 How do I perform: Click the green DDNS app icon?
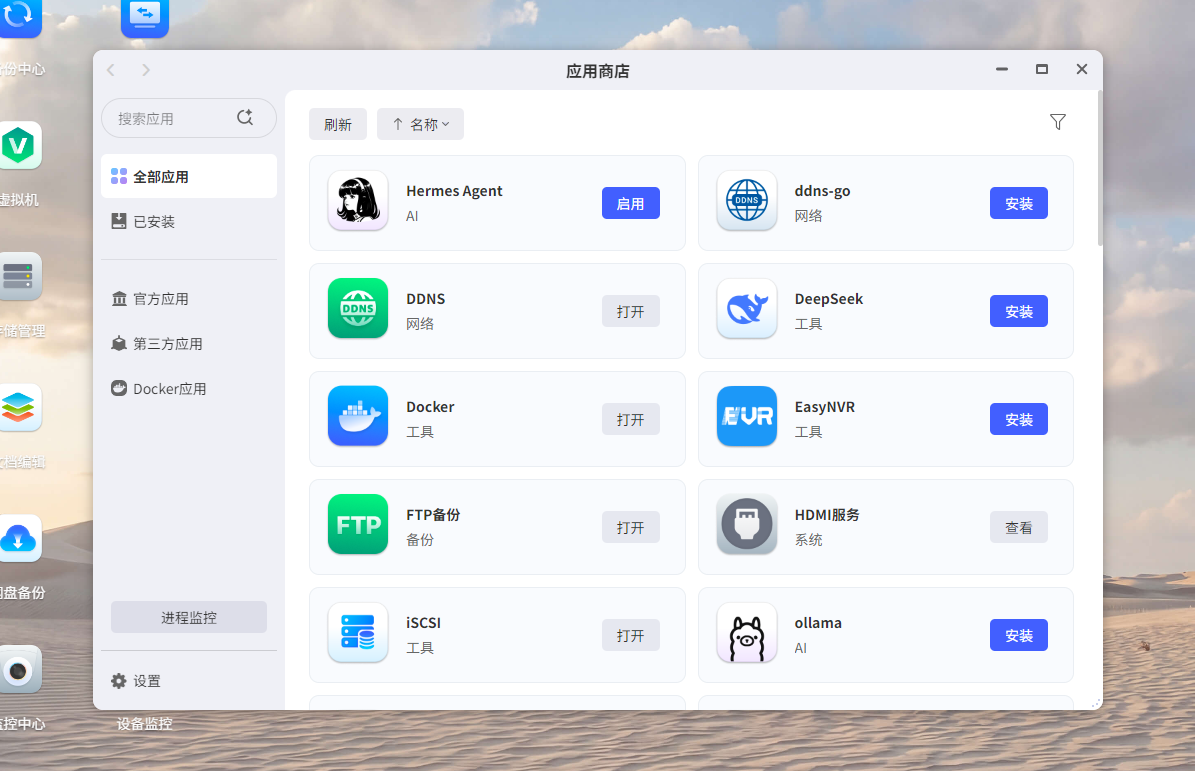(358, 309)
